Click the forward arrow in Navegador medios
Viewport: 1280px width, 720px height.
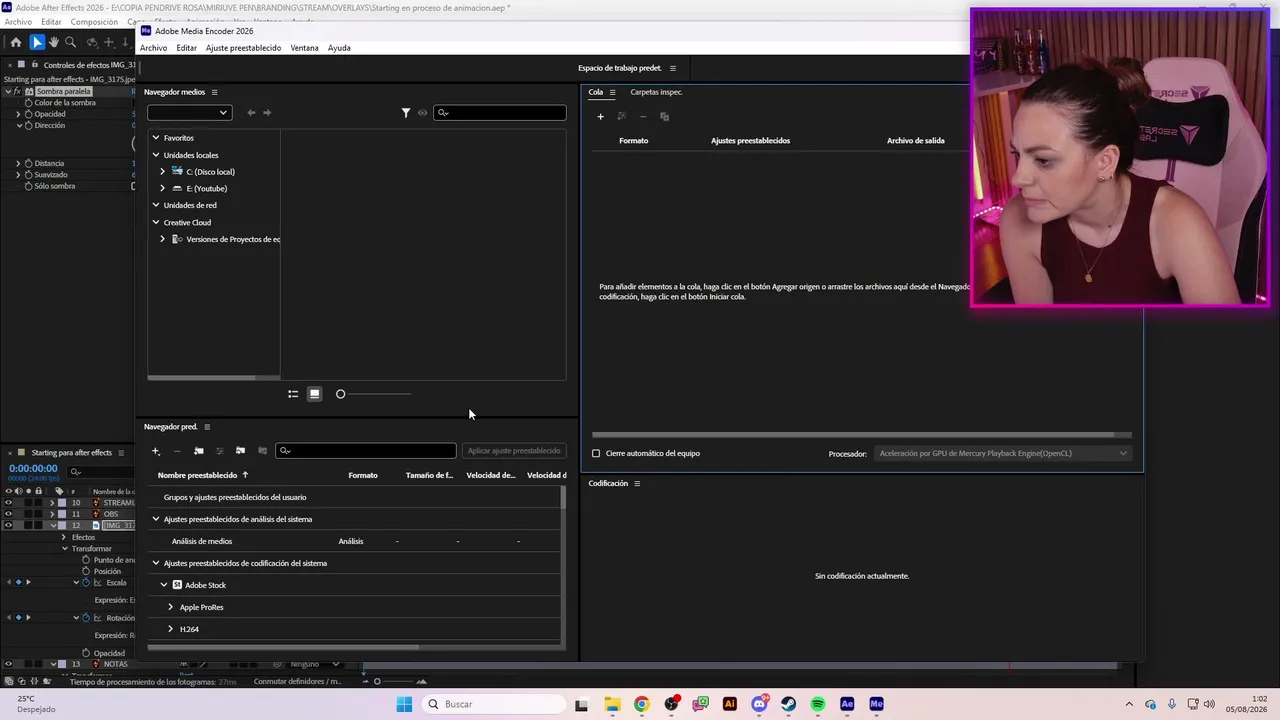267,113
